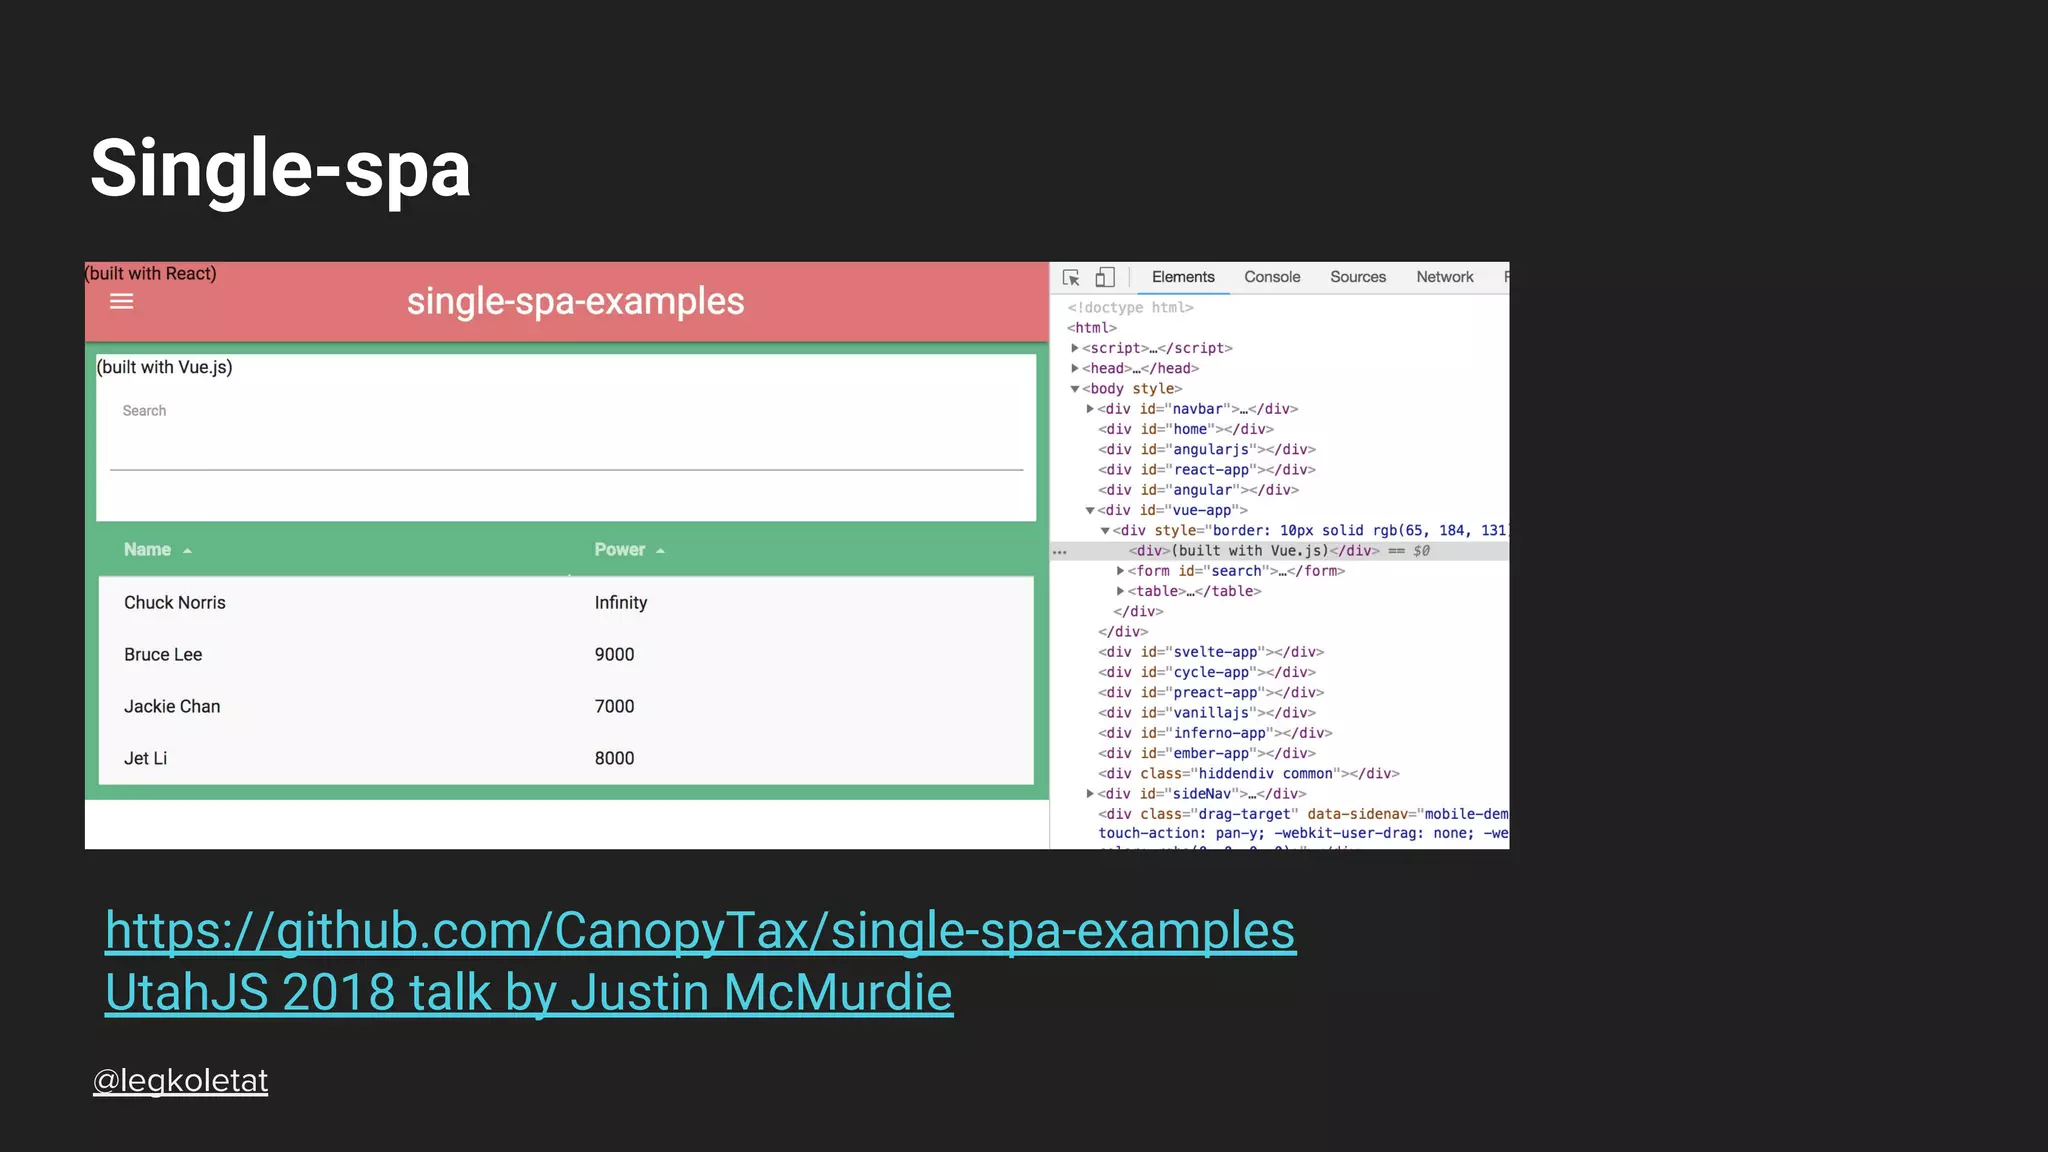
Task: Select the Jet Li name cell
Action: (146, 759)
